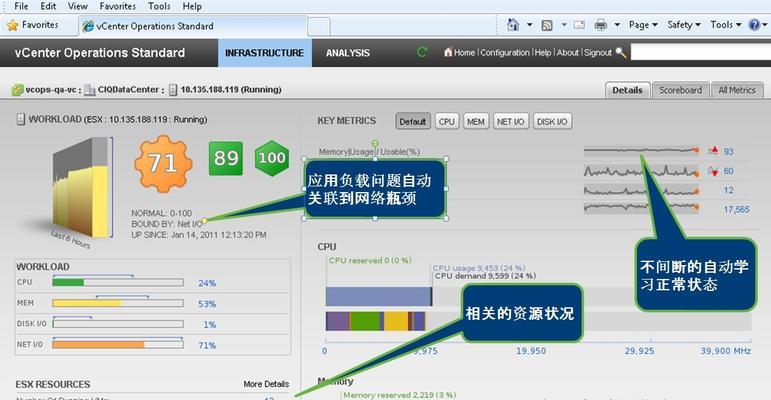Click the green hexagon badge 100
Screen dimensions: 771x400
[272, 158]
